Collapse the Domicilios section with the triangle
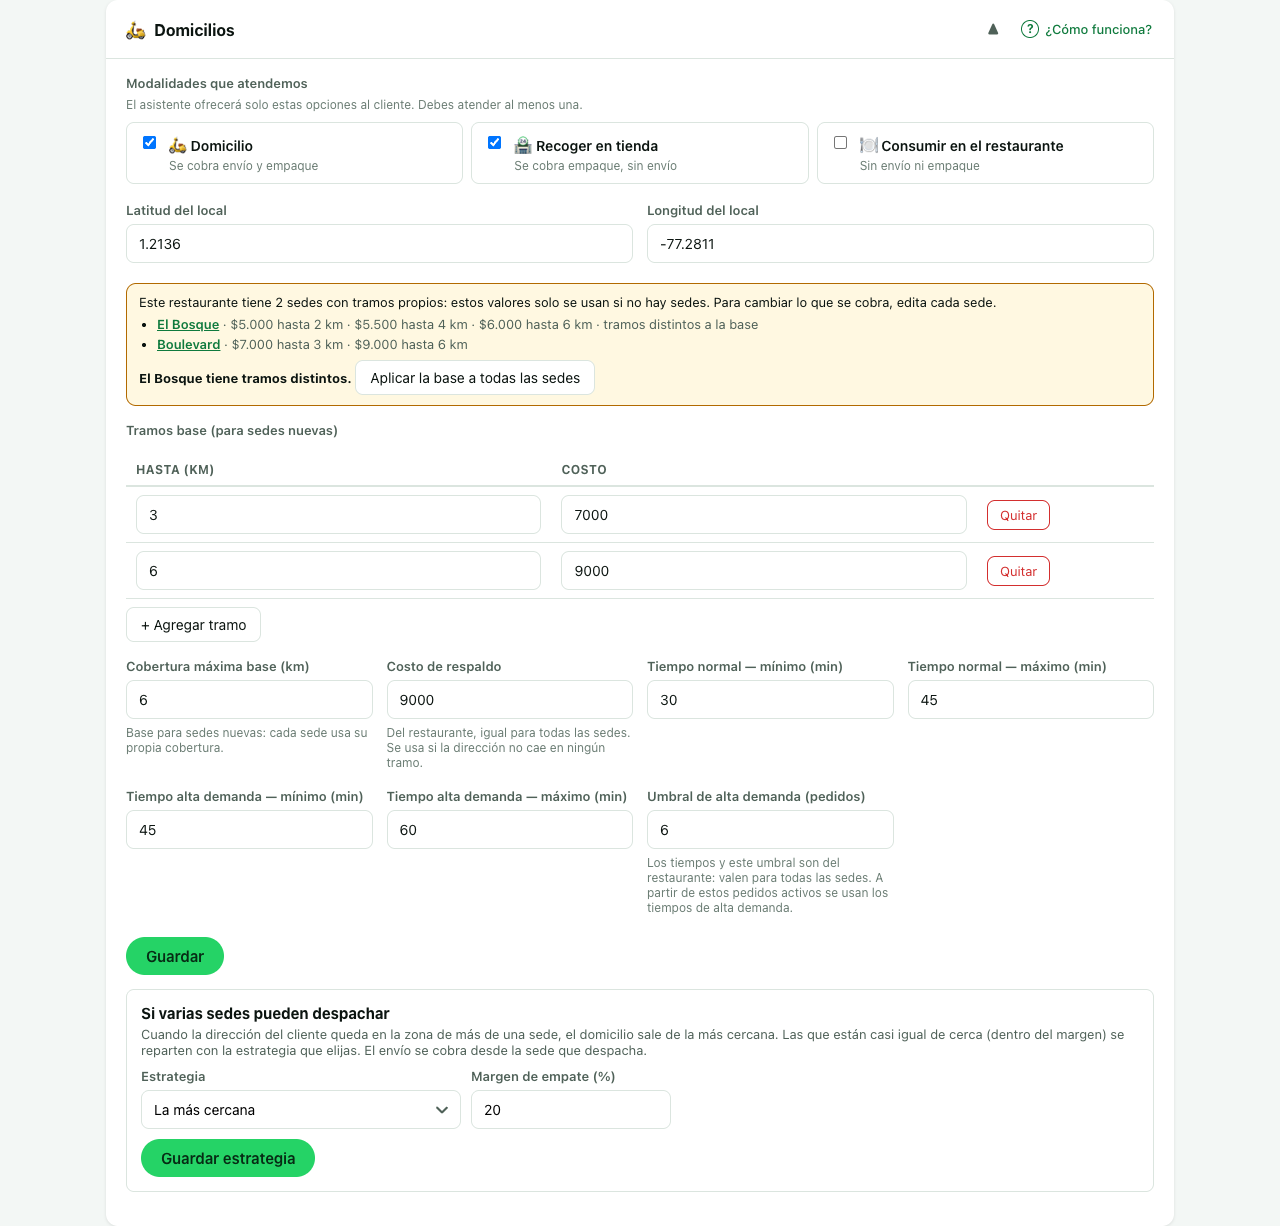The width and height of the screenshot is (1280, 1226). (x=993, y=29)
